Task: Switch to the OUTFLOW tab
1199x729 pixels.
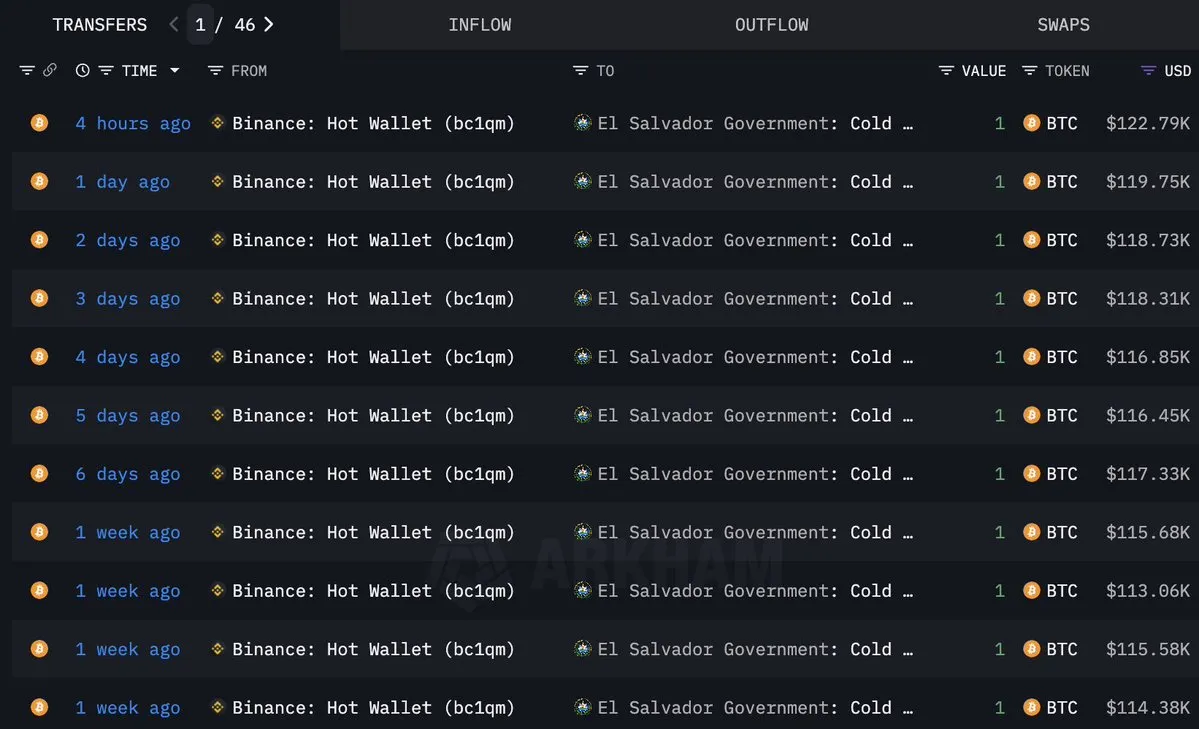Action: point(772,24)
